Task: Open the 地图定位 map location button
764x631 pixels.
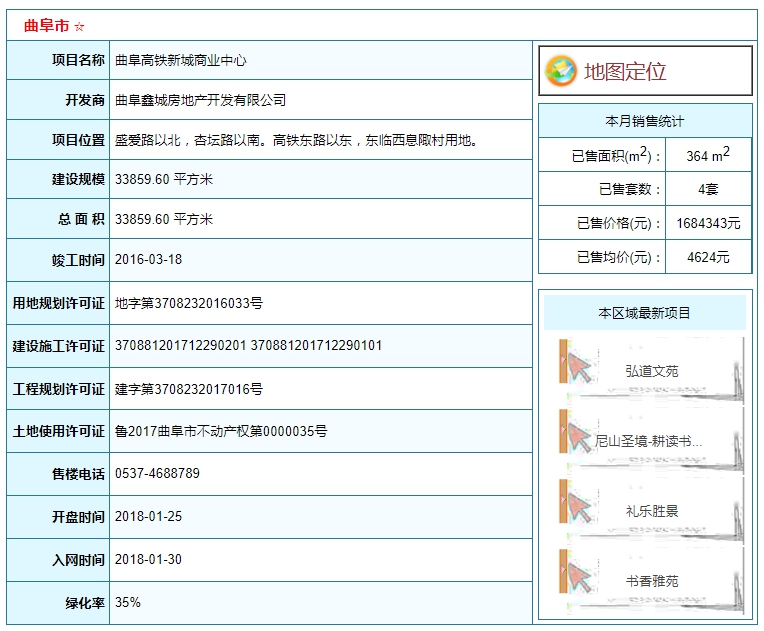Action: click(645, 71)
